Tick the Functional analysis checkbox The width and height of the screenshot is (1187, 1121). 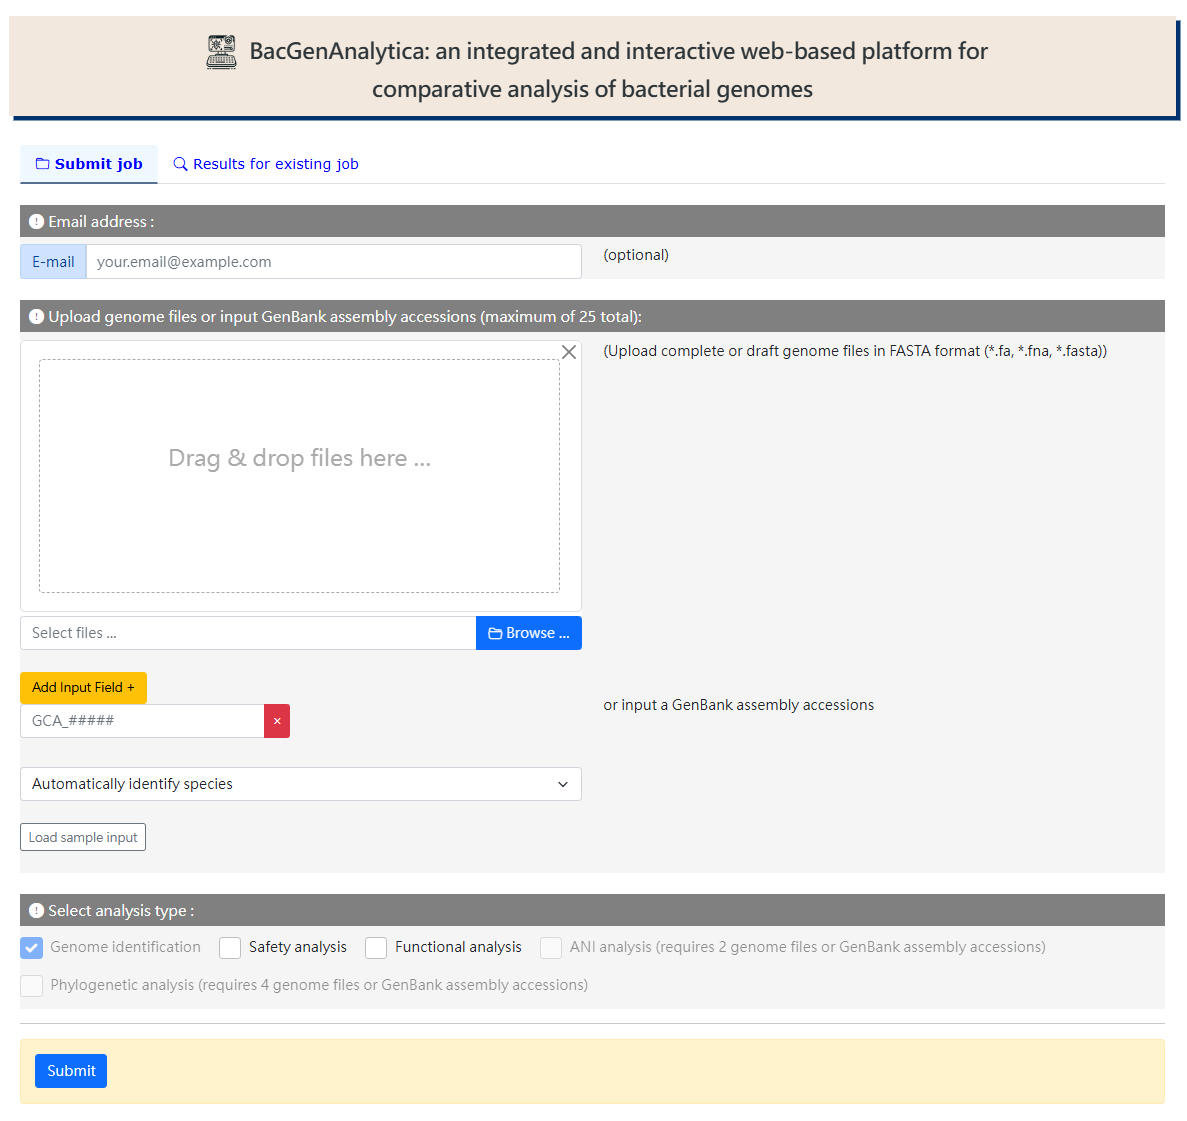[x=376, y=948]
